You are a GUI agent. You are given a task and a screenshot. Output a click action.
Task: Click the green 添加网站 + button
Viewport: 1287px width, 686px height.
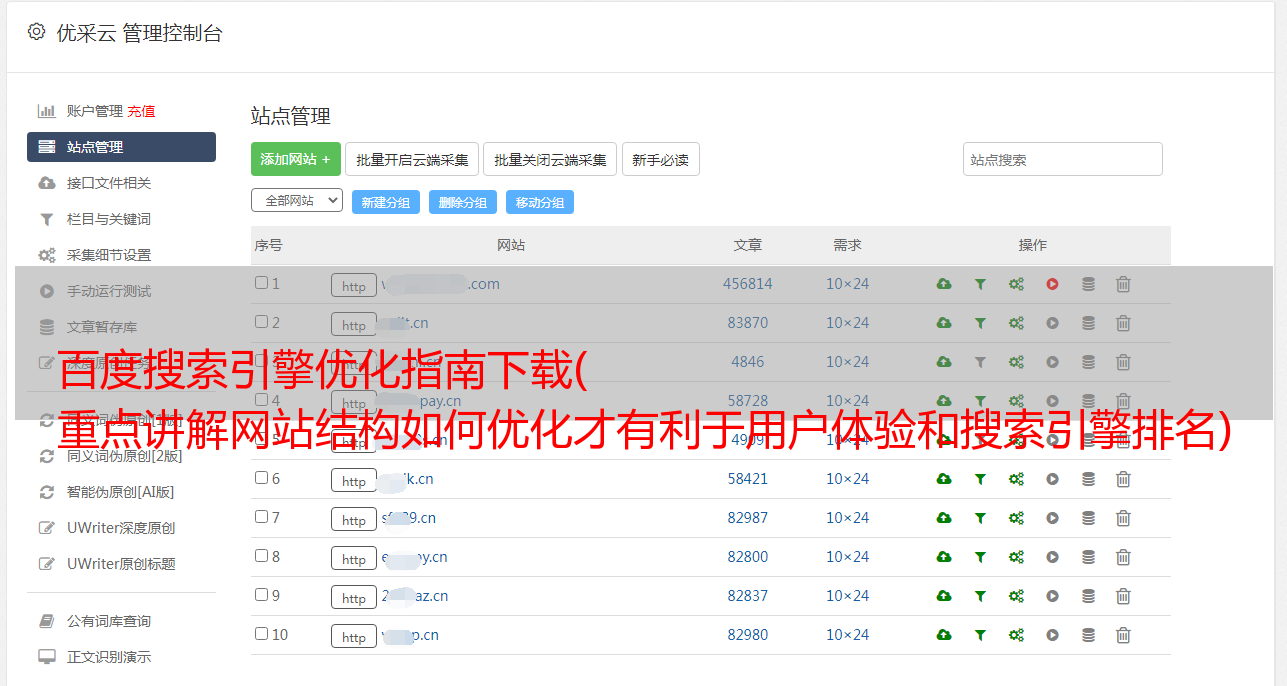tap(296, 159)
